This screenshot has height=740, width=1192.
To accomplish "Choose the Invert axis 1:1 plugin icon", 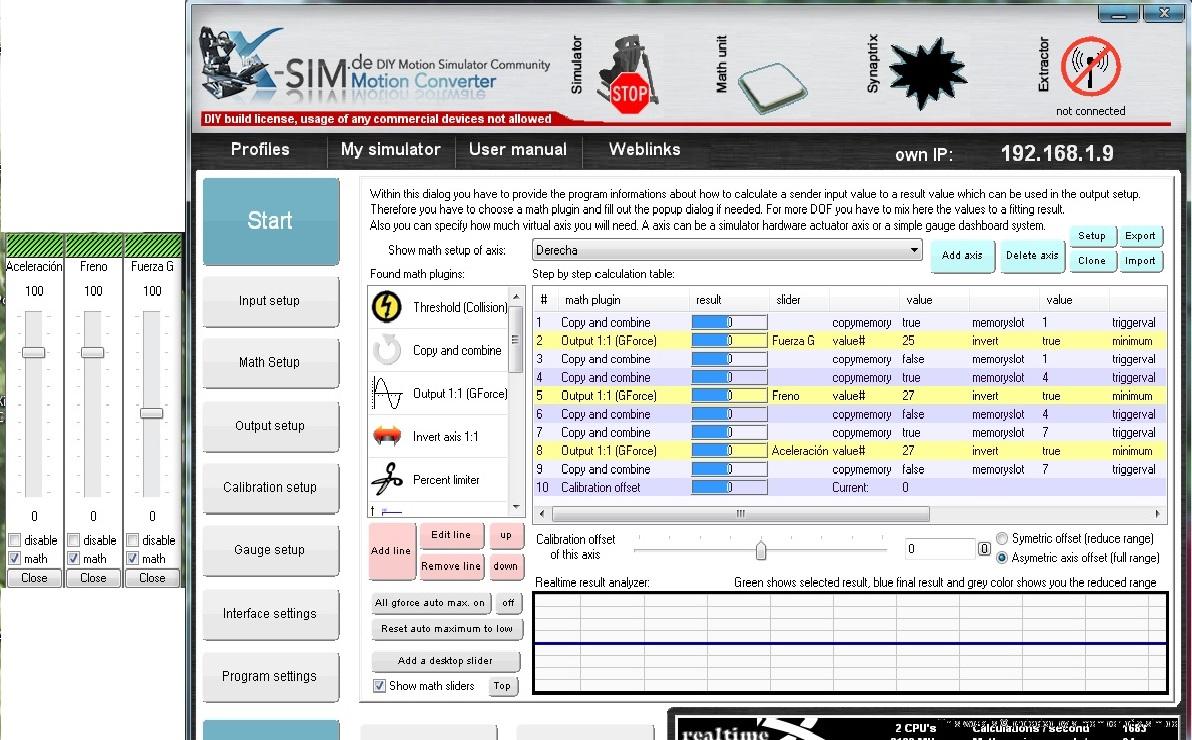I will (387, 437).
